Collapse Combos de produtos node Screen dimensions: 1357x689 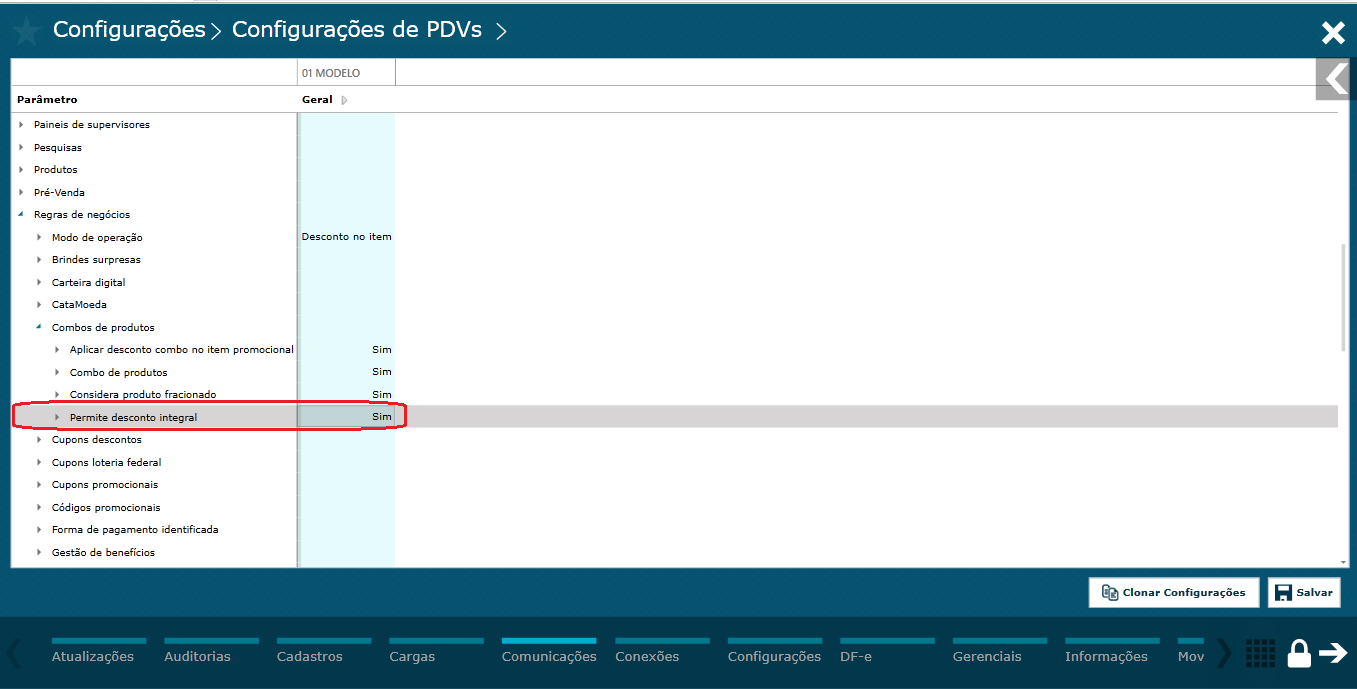39,327
